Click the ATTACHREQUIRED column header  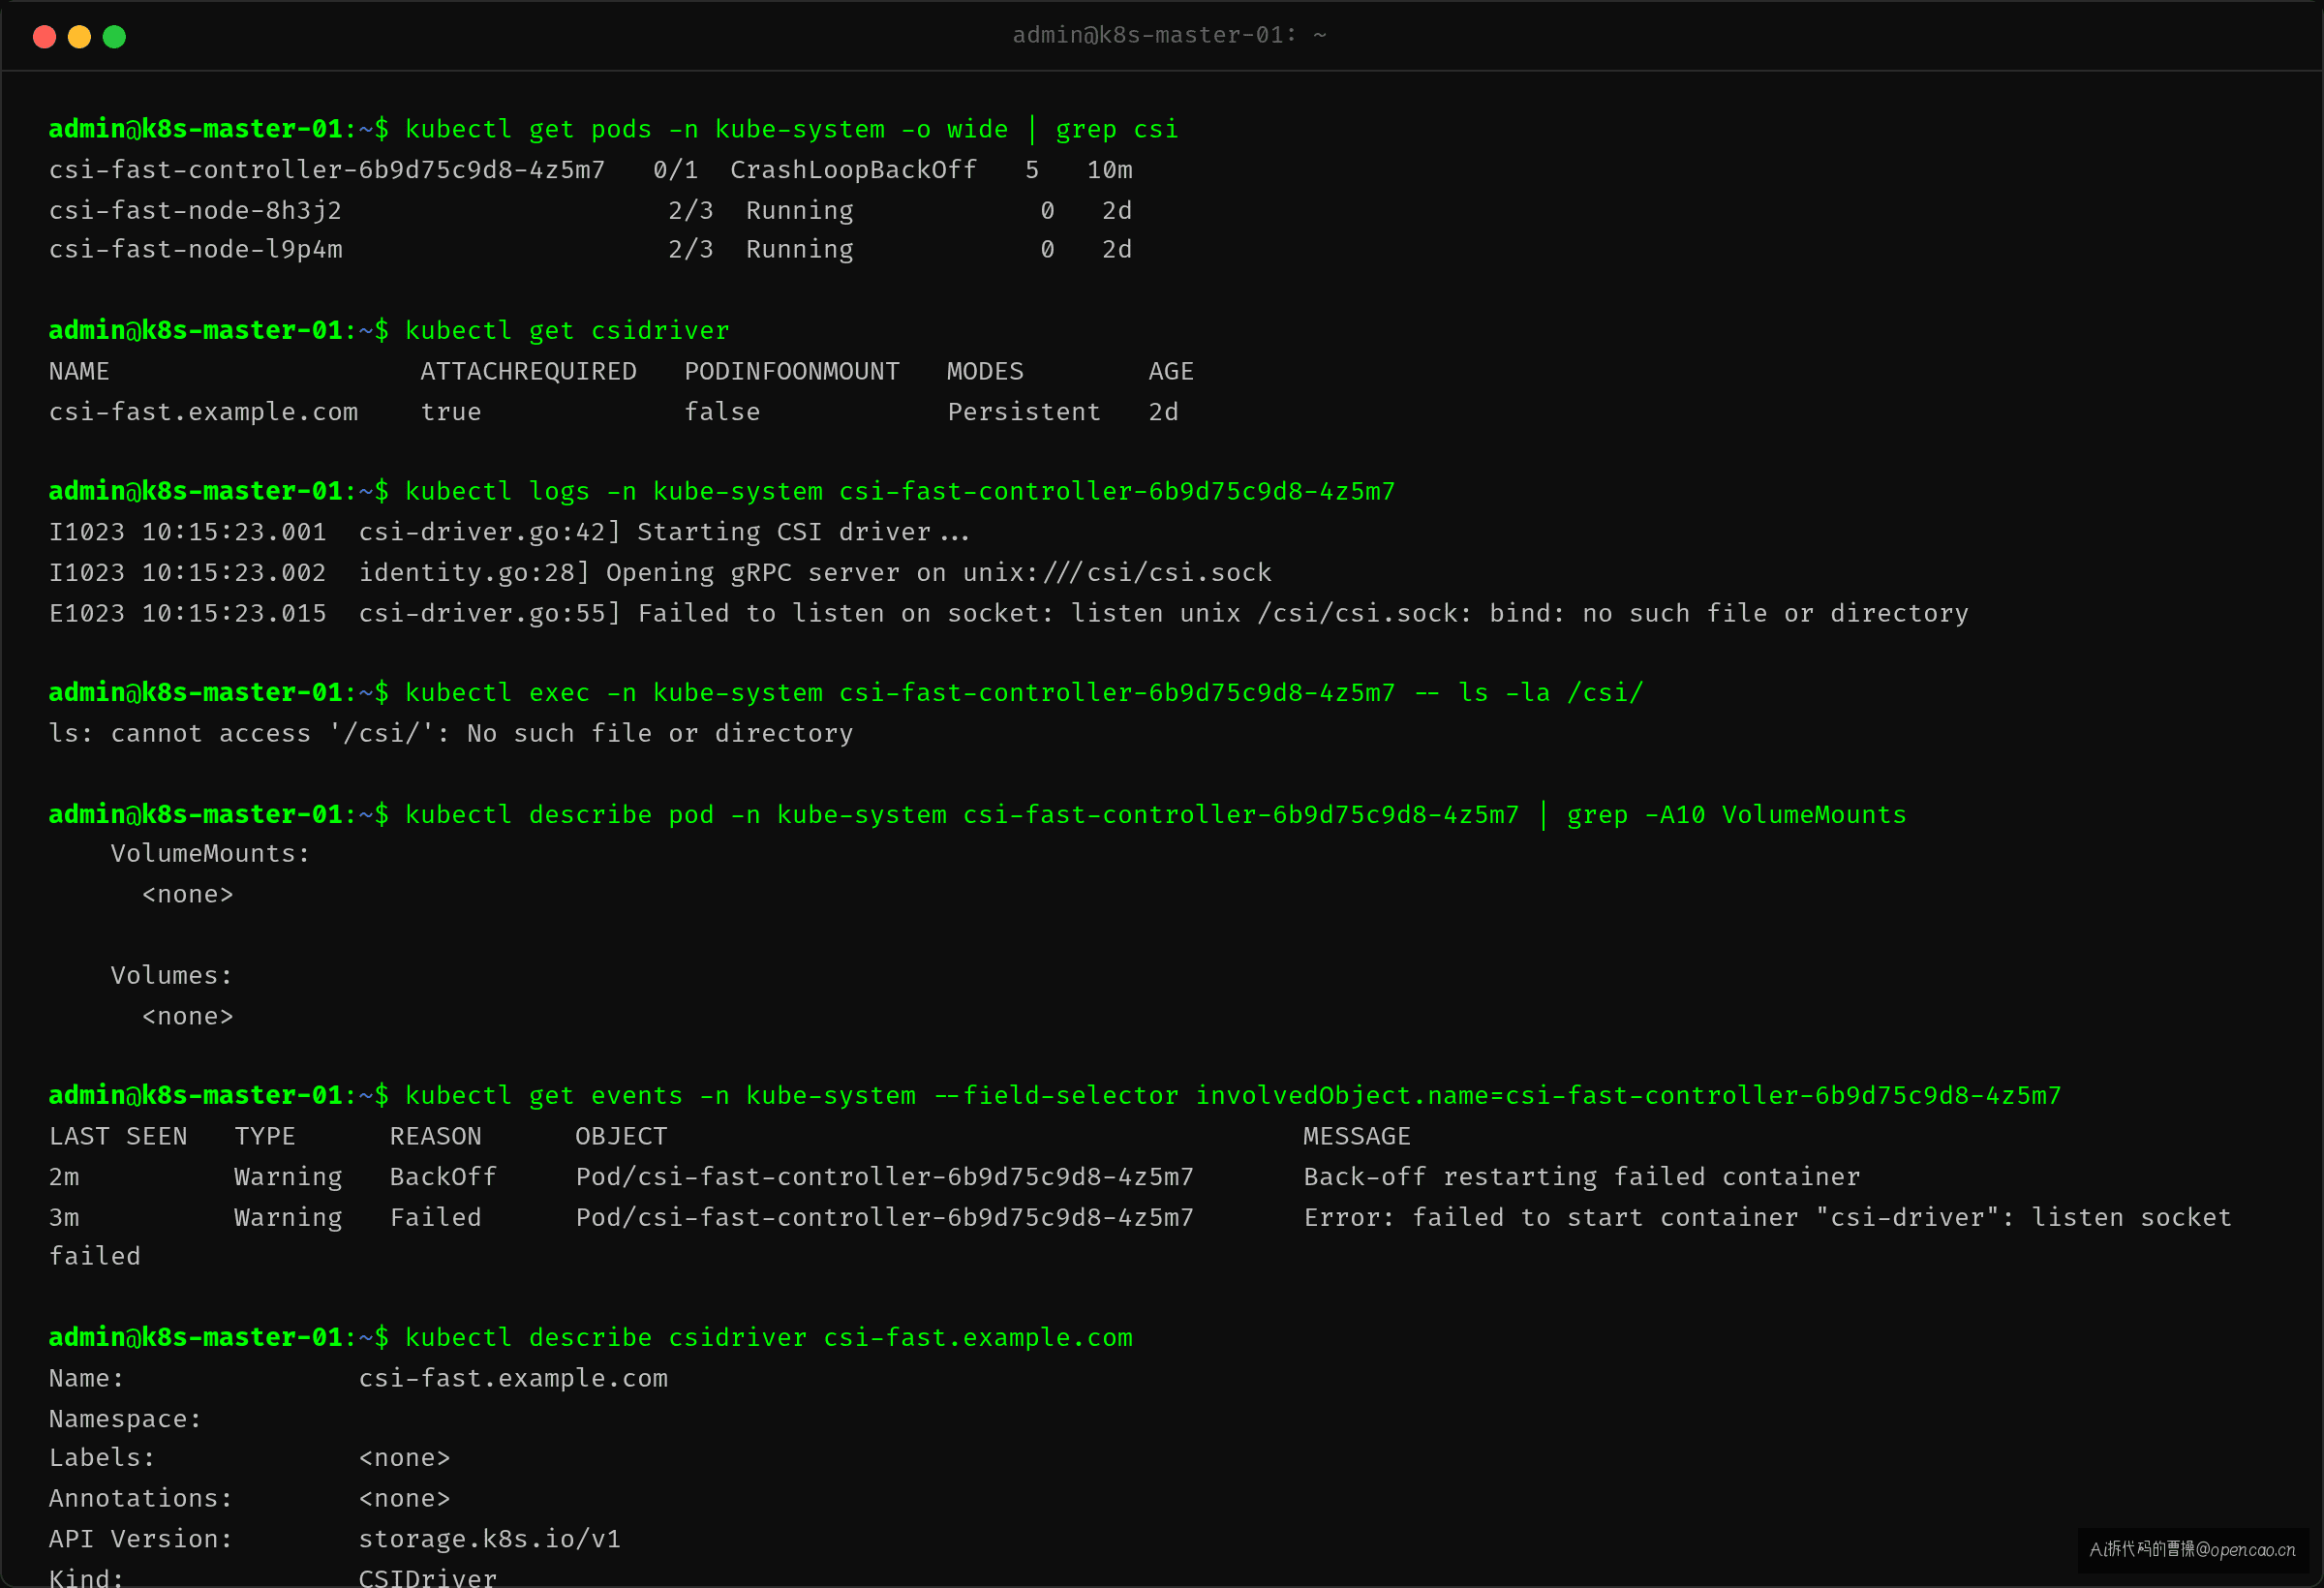pos(528,372)
